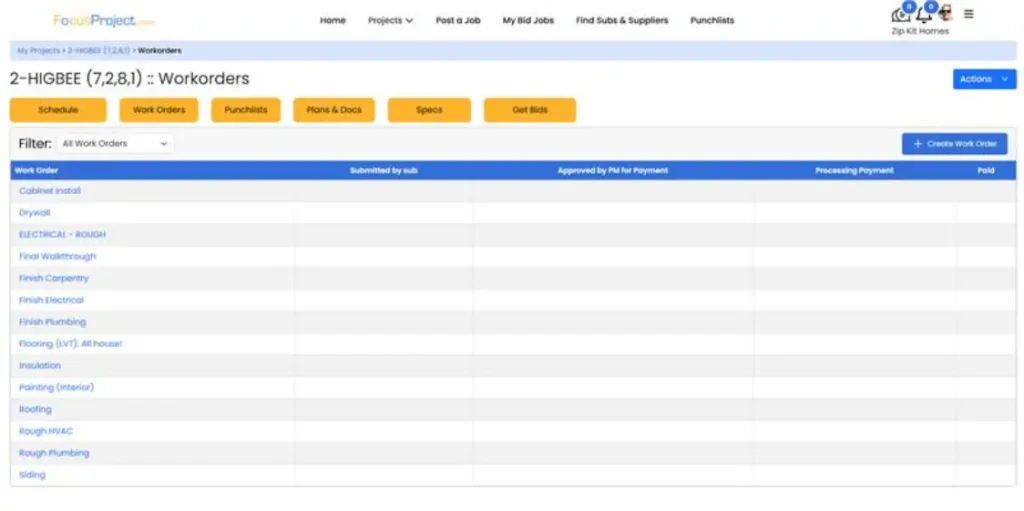Viewport: 1024px width, 511px height.
Task: Open the Get Bids tab
Action: pyautogui.click(x=529, y=110)
